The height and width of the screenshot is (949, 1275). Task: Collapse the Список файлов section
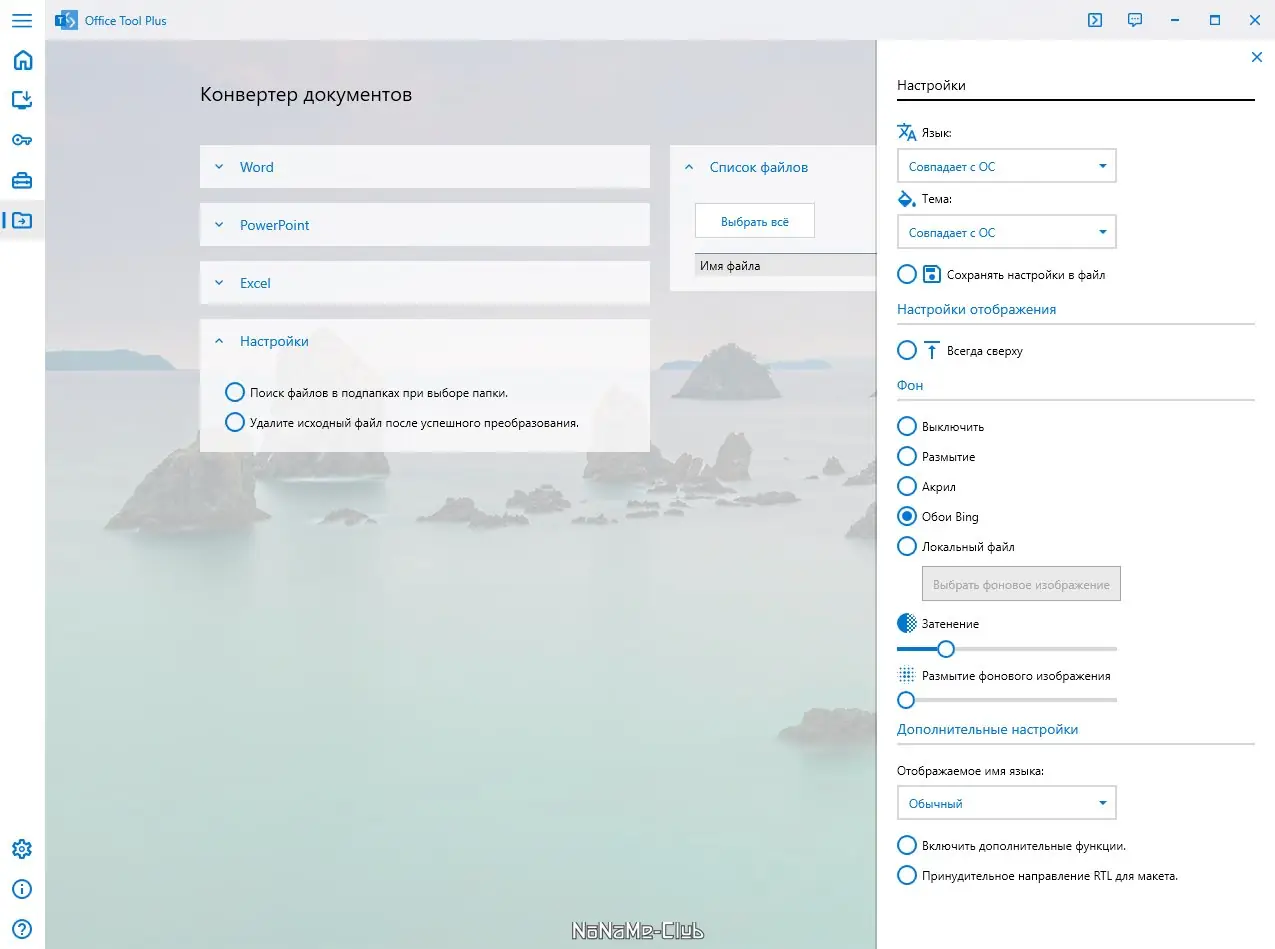click(772, 167)
